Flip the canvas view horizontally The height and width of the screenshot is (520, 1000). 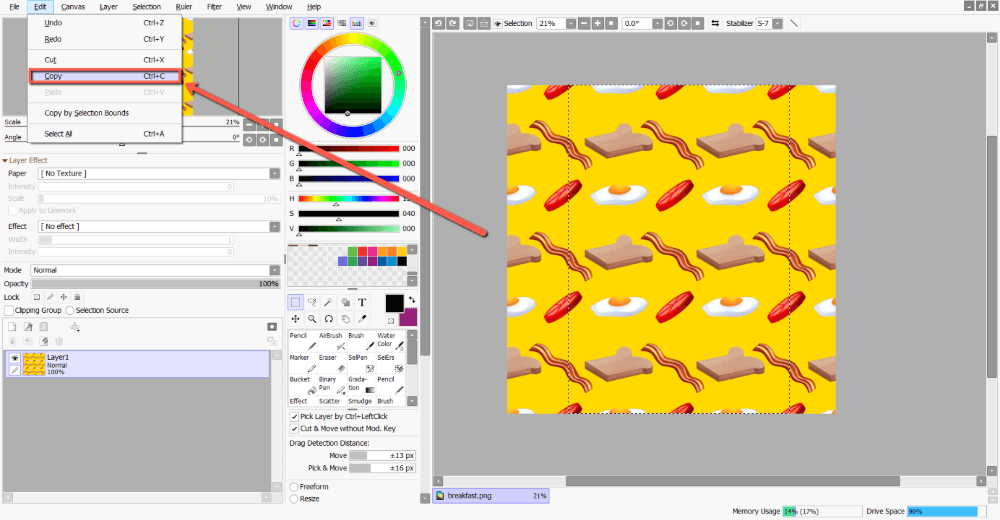[716, 24]
